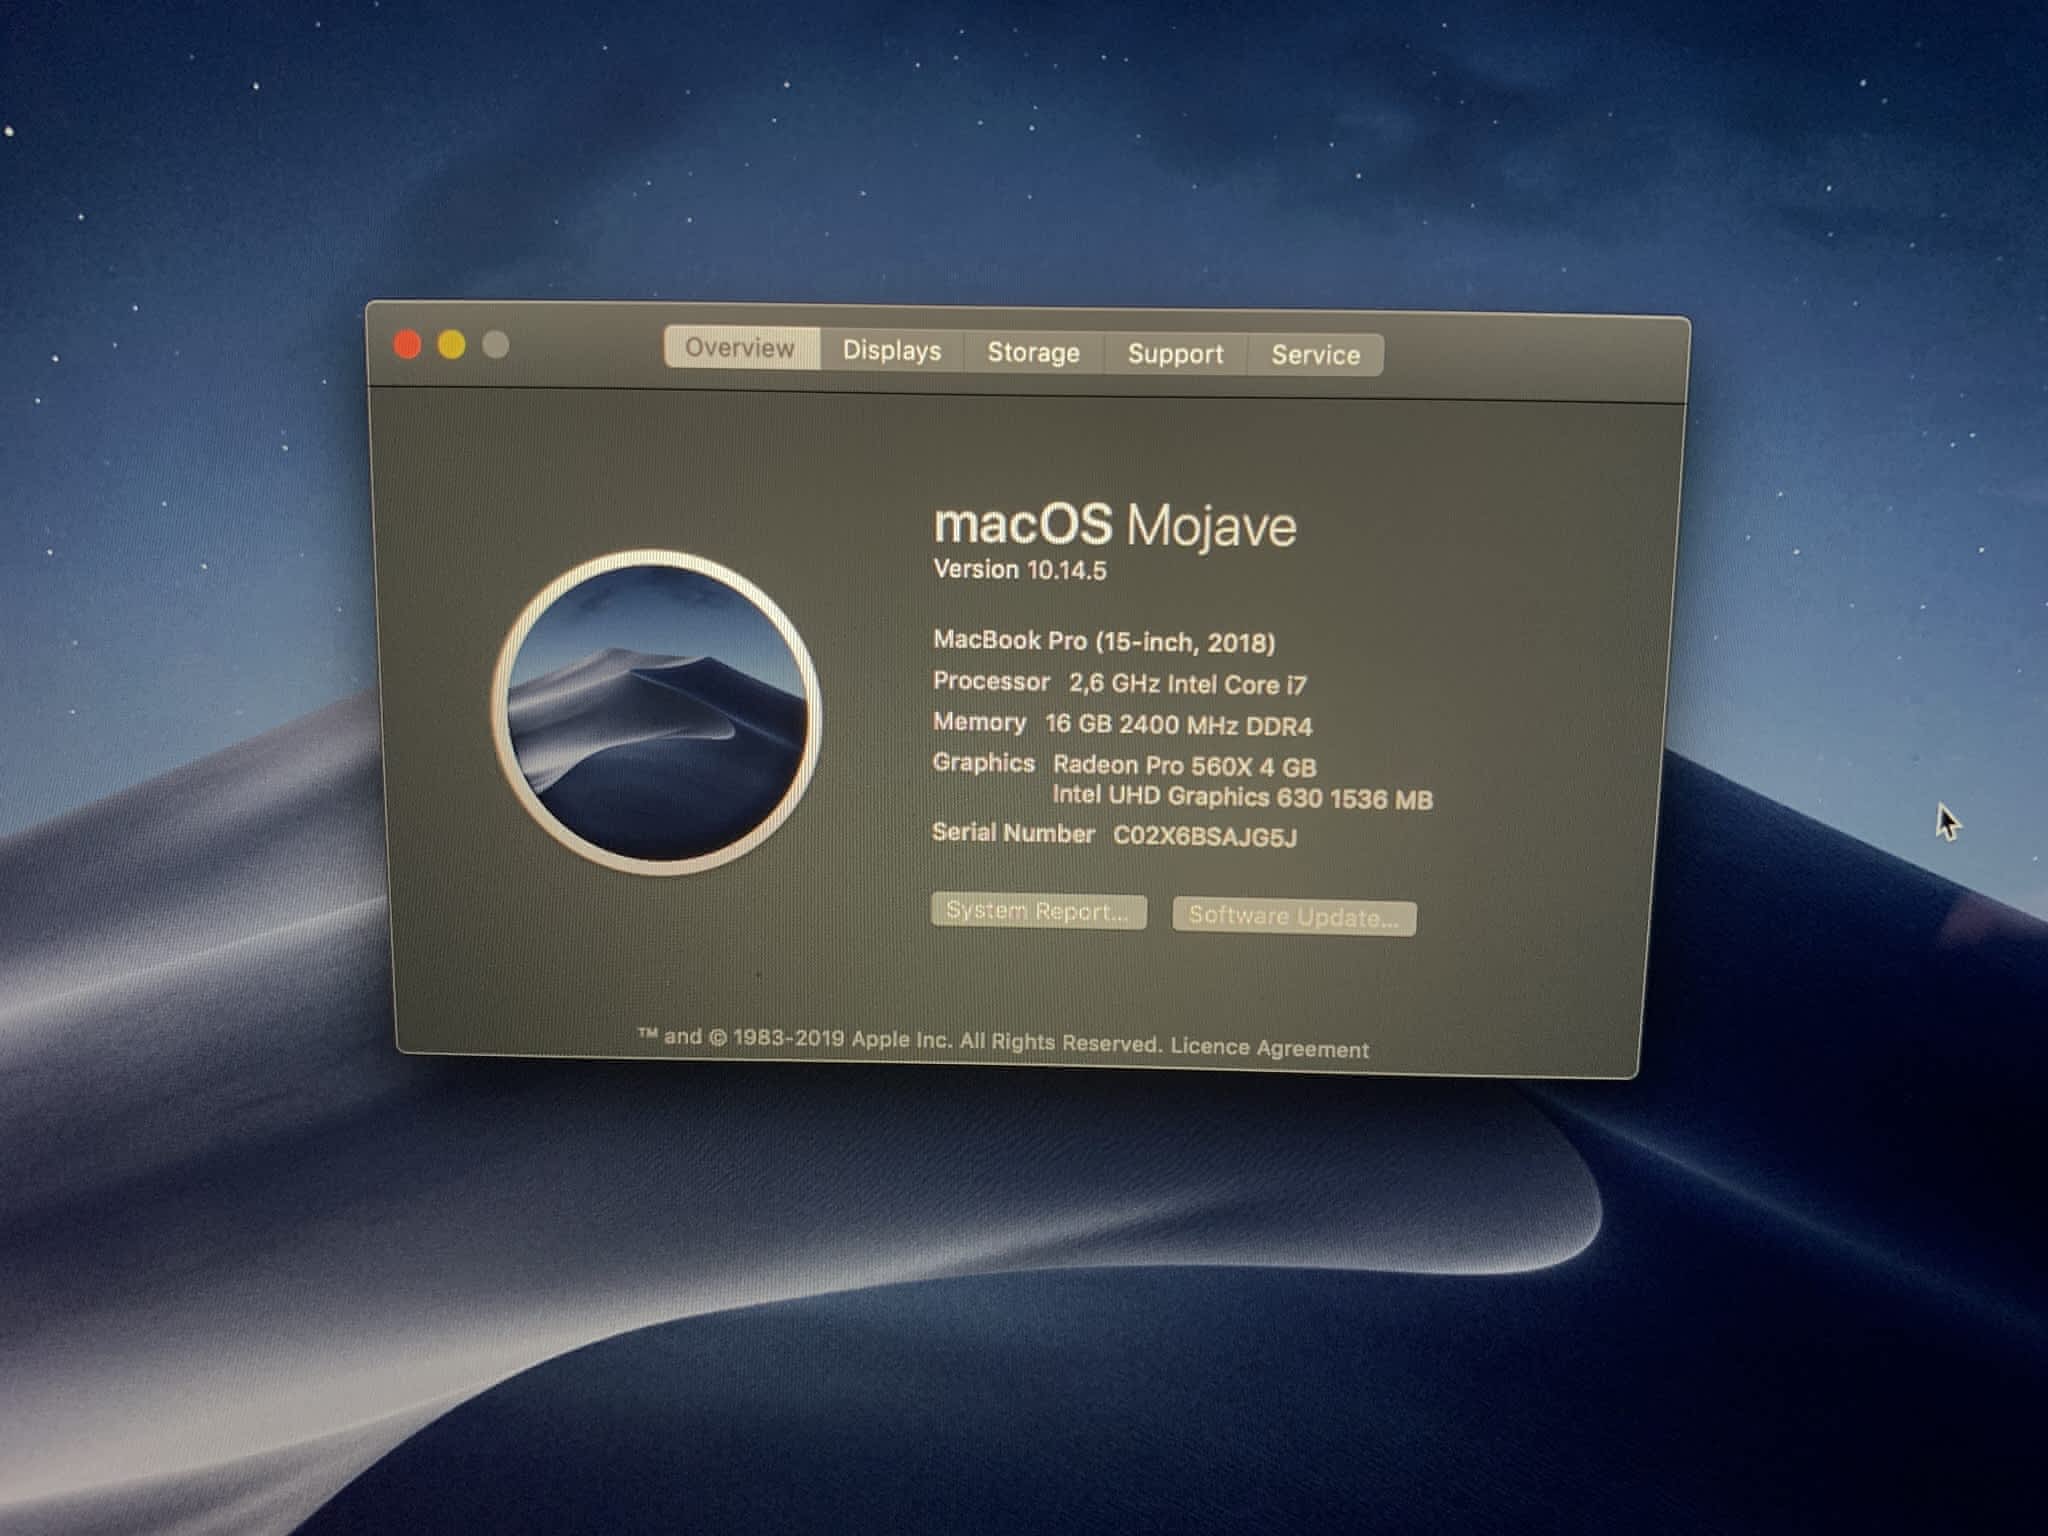Open the Storage tab
The width and height of the screenshot is (2048, 1536).
coord(1033,352)
